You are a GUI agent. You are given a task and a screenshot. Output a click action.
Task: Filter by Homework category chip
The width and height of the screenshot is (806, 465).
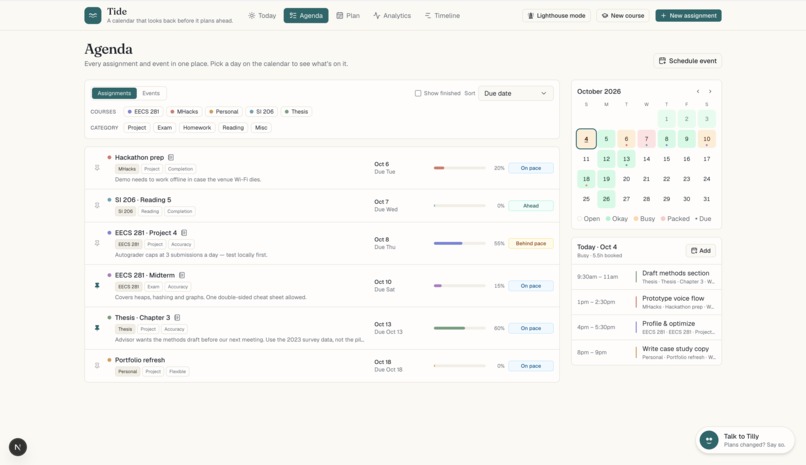tap(197, 127)
